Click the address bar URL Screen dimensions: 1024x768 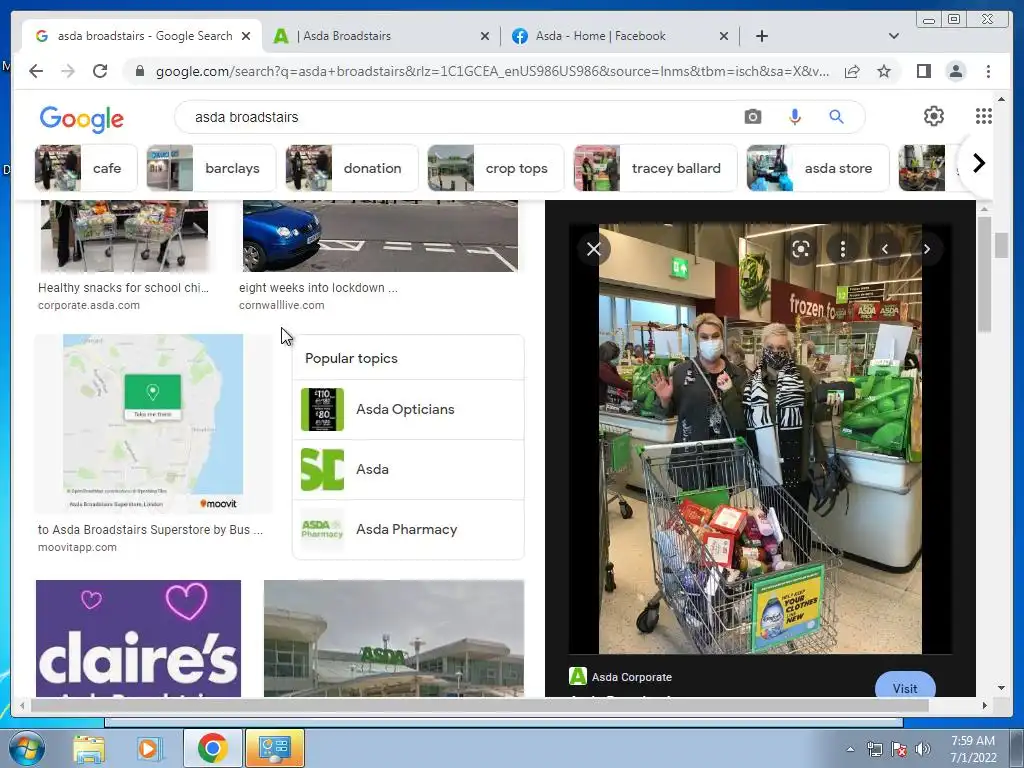(x=492, y=71)
